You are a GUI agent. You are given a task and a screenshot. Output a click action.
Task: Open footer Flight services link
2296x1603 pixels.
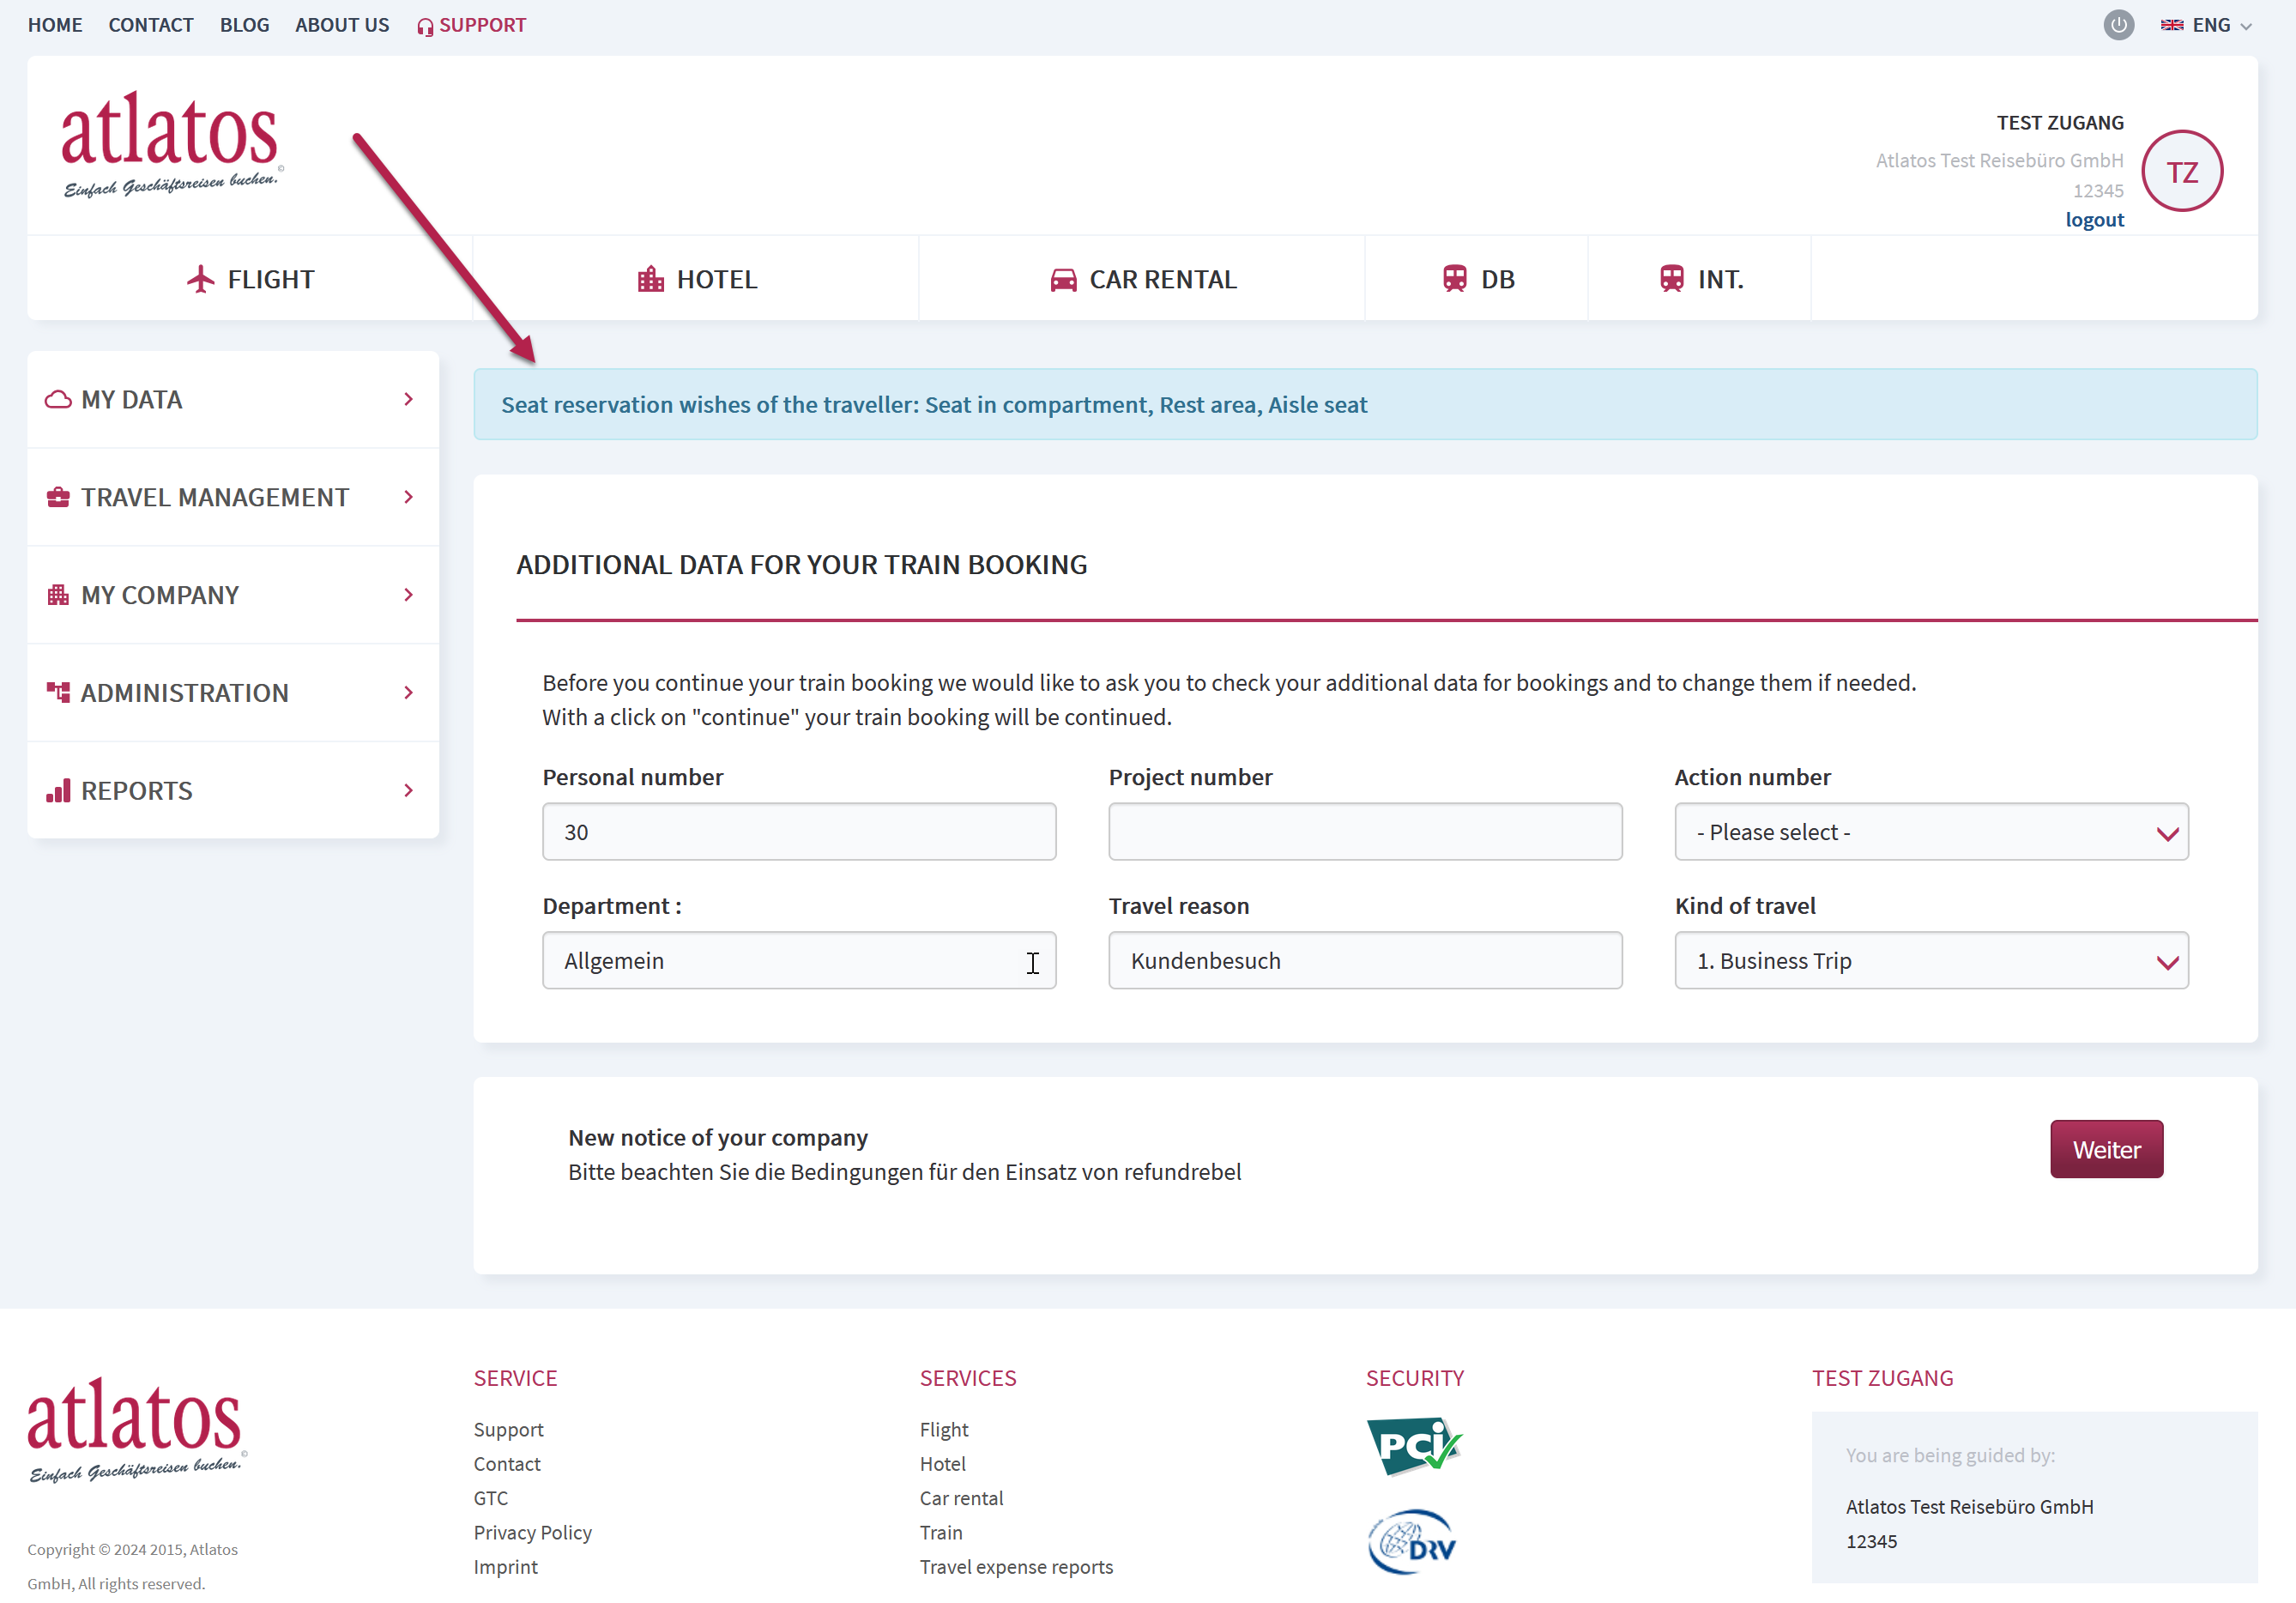point(944,1430)
